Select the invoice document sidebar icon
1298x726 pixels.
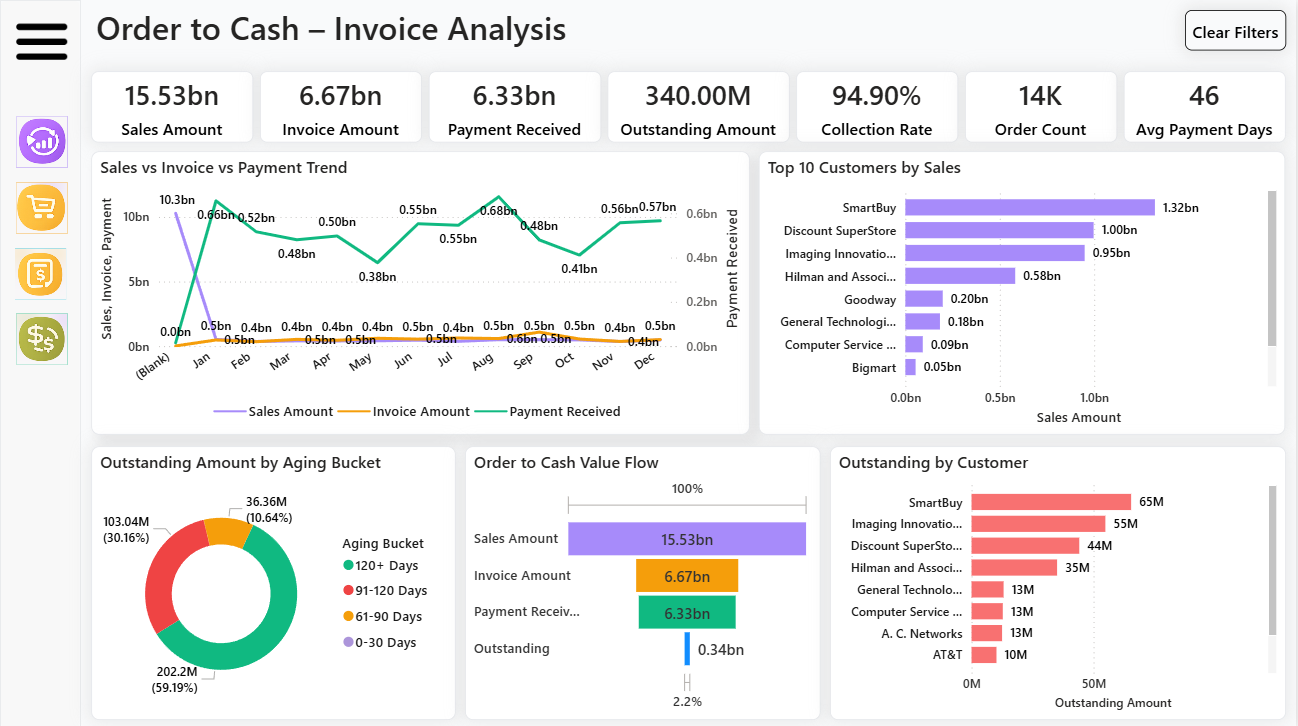point(41,273)
